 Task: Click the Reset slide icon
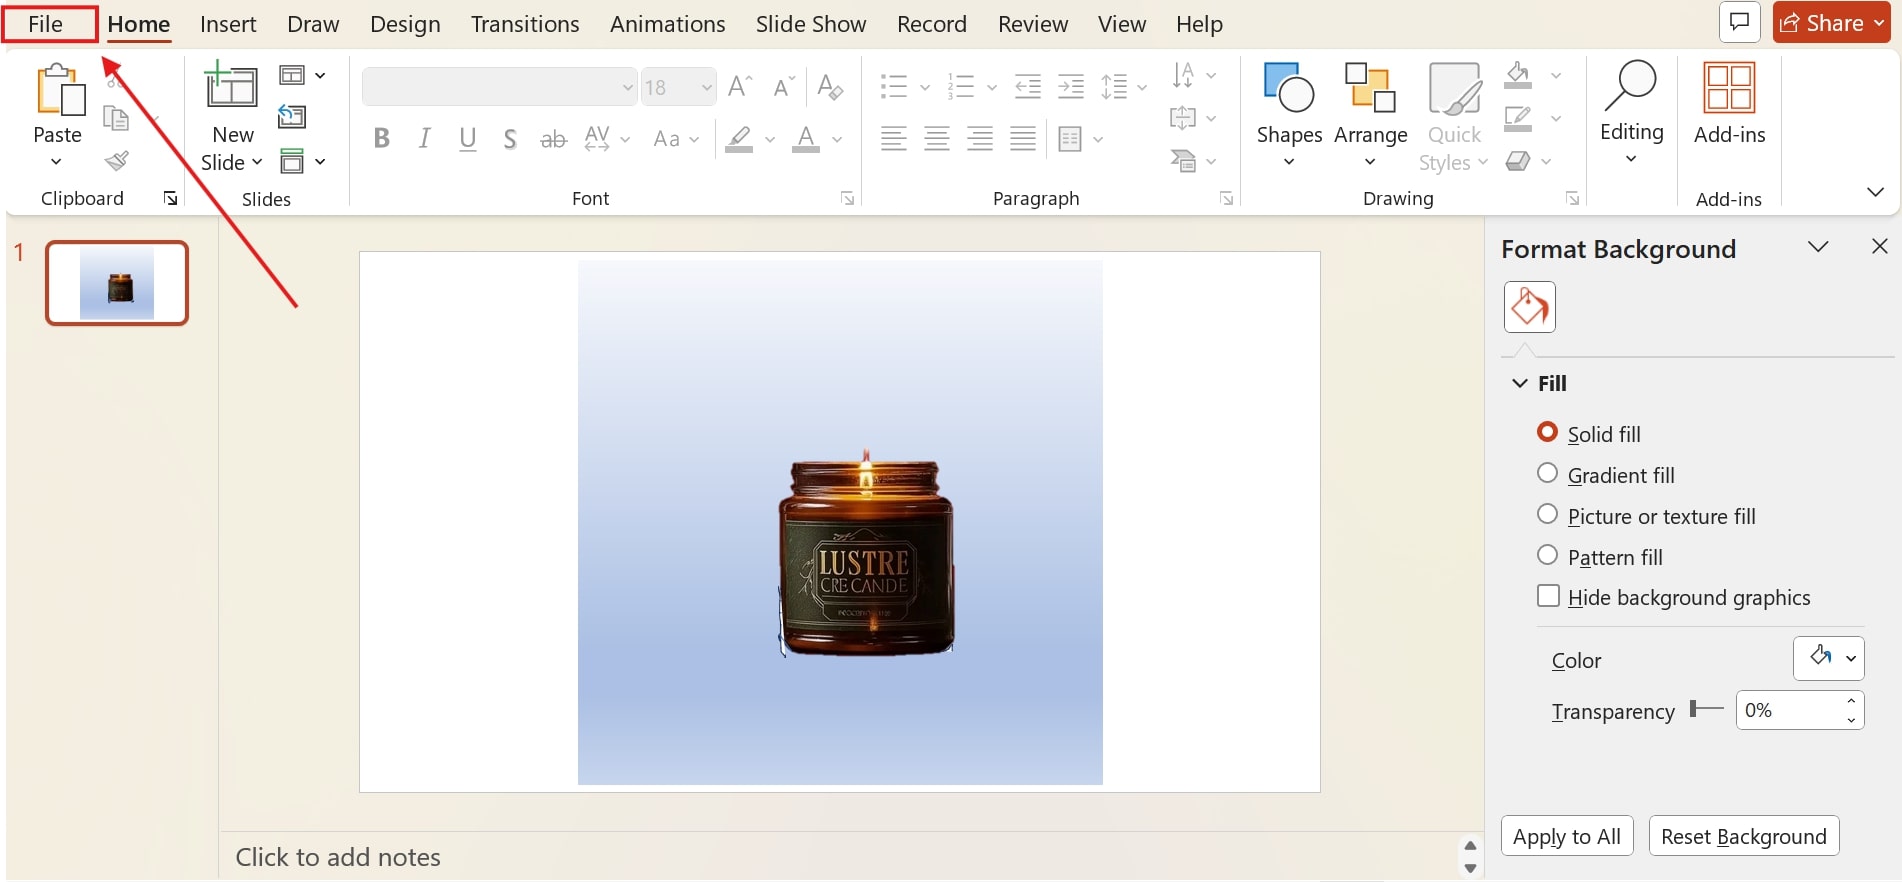point(292,117)
